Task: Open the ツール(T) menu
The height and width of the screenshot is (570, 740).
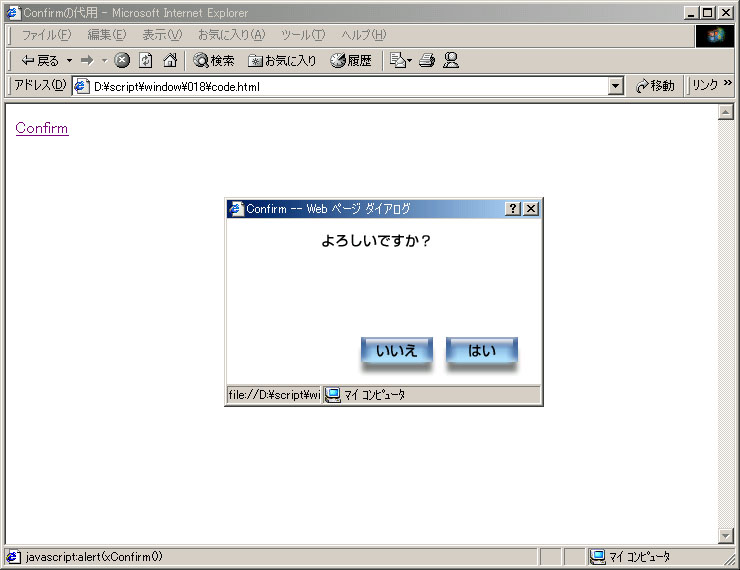Action: [x=303, y=35]
